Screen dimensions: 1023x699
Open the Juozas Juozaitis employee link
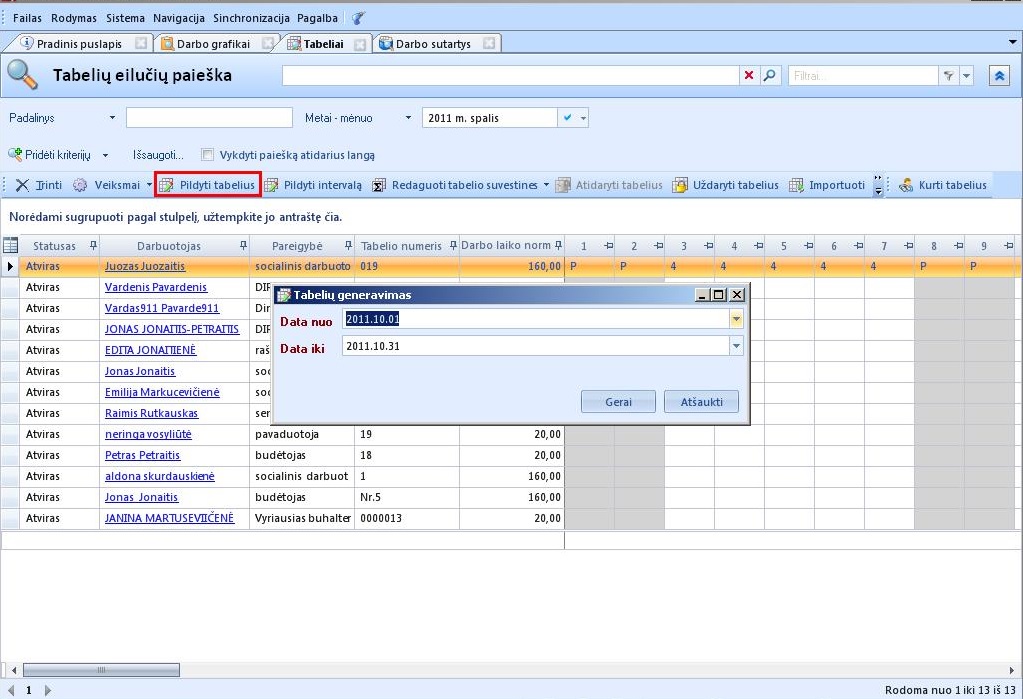pos(144,267)
